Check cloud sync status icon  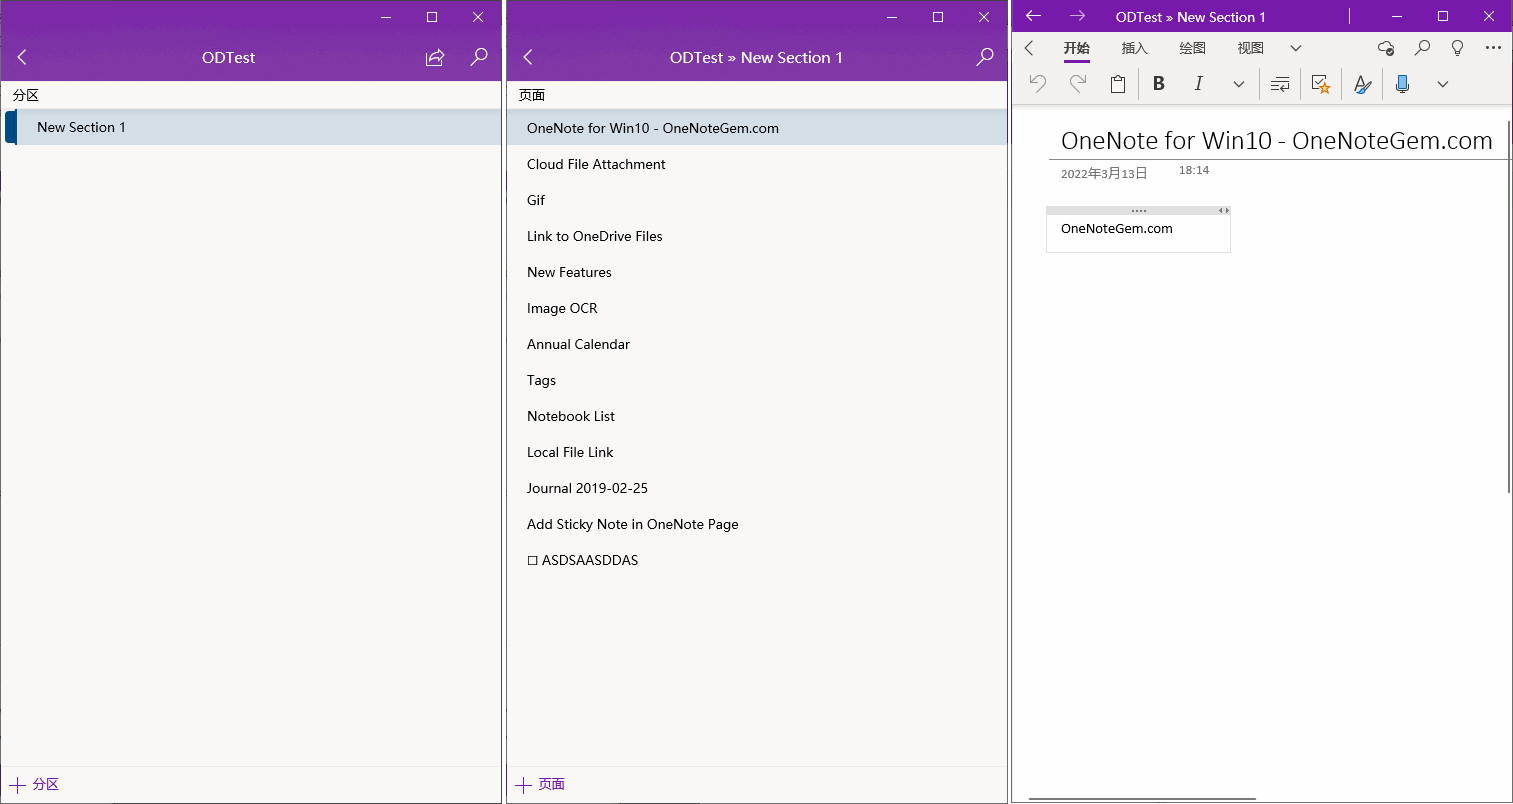point(1386,48)
